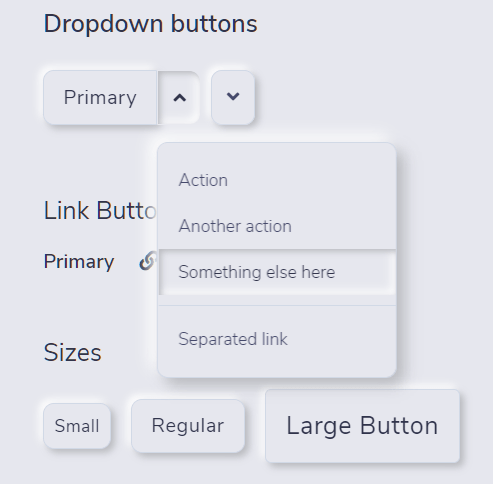Click the Primary split button label
The height and width of the screenshot is (484, 493).
coord(100,98)
